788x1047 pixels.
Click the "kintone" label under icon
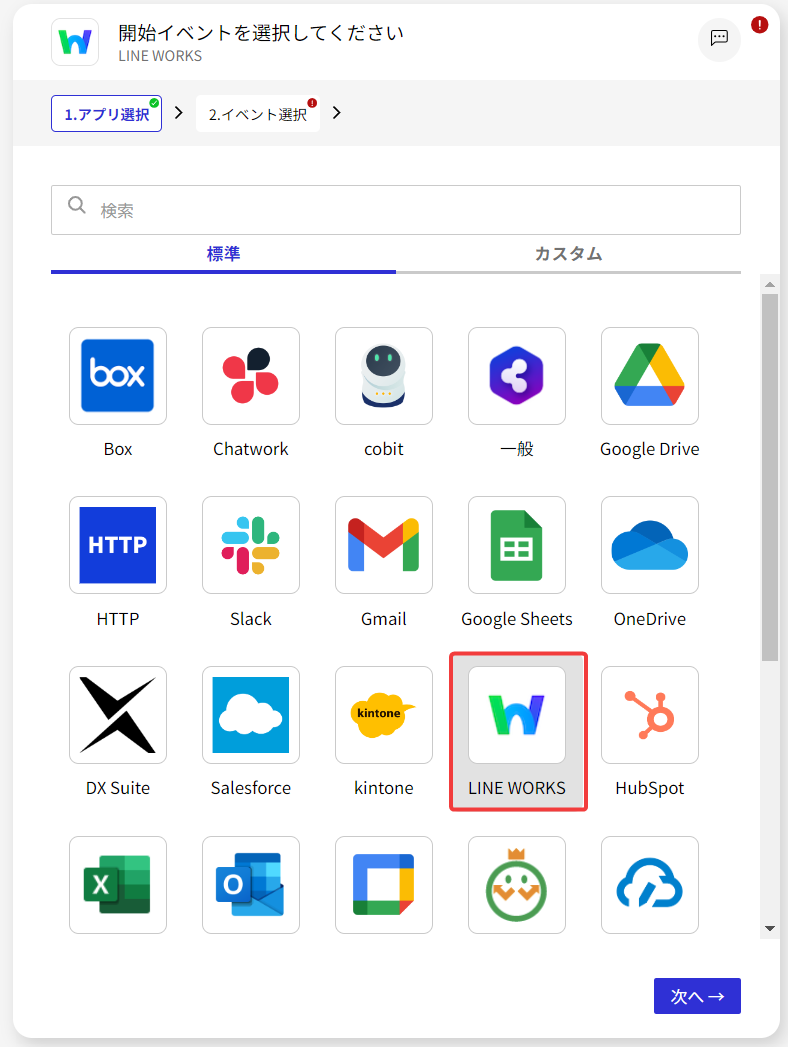click(383, 788)
